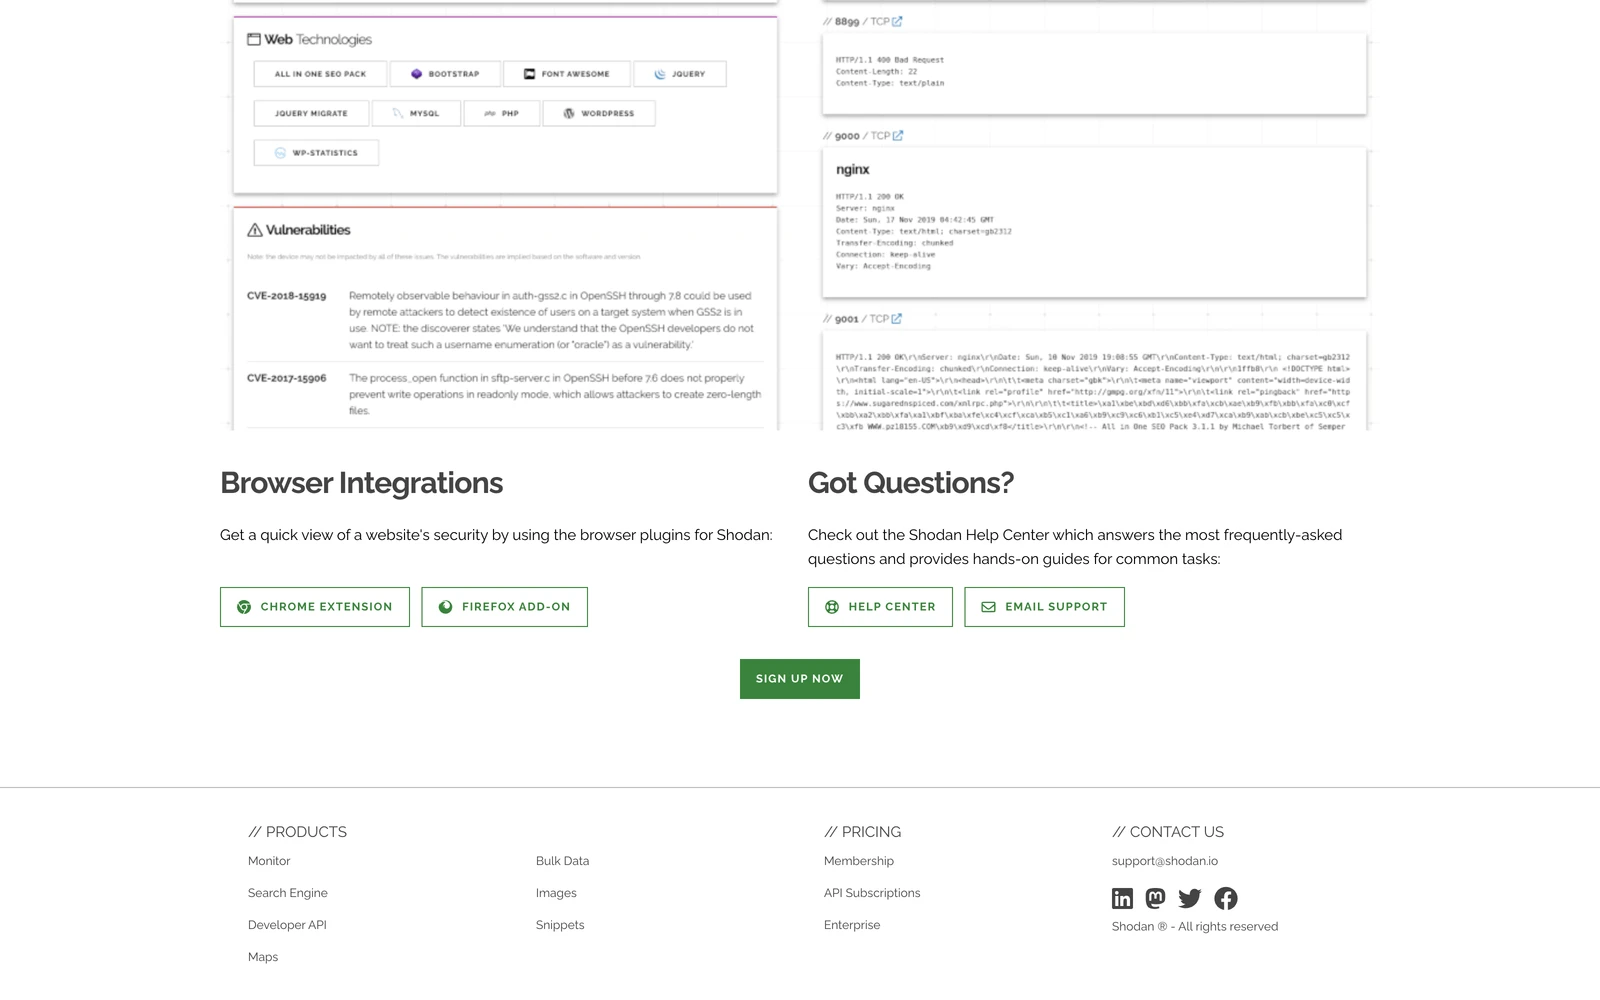
Task: Select the WordPress technology tag
Action: pyautogui.click(x=599, y=114)
